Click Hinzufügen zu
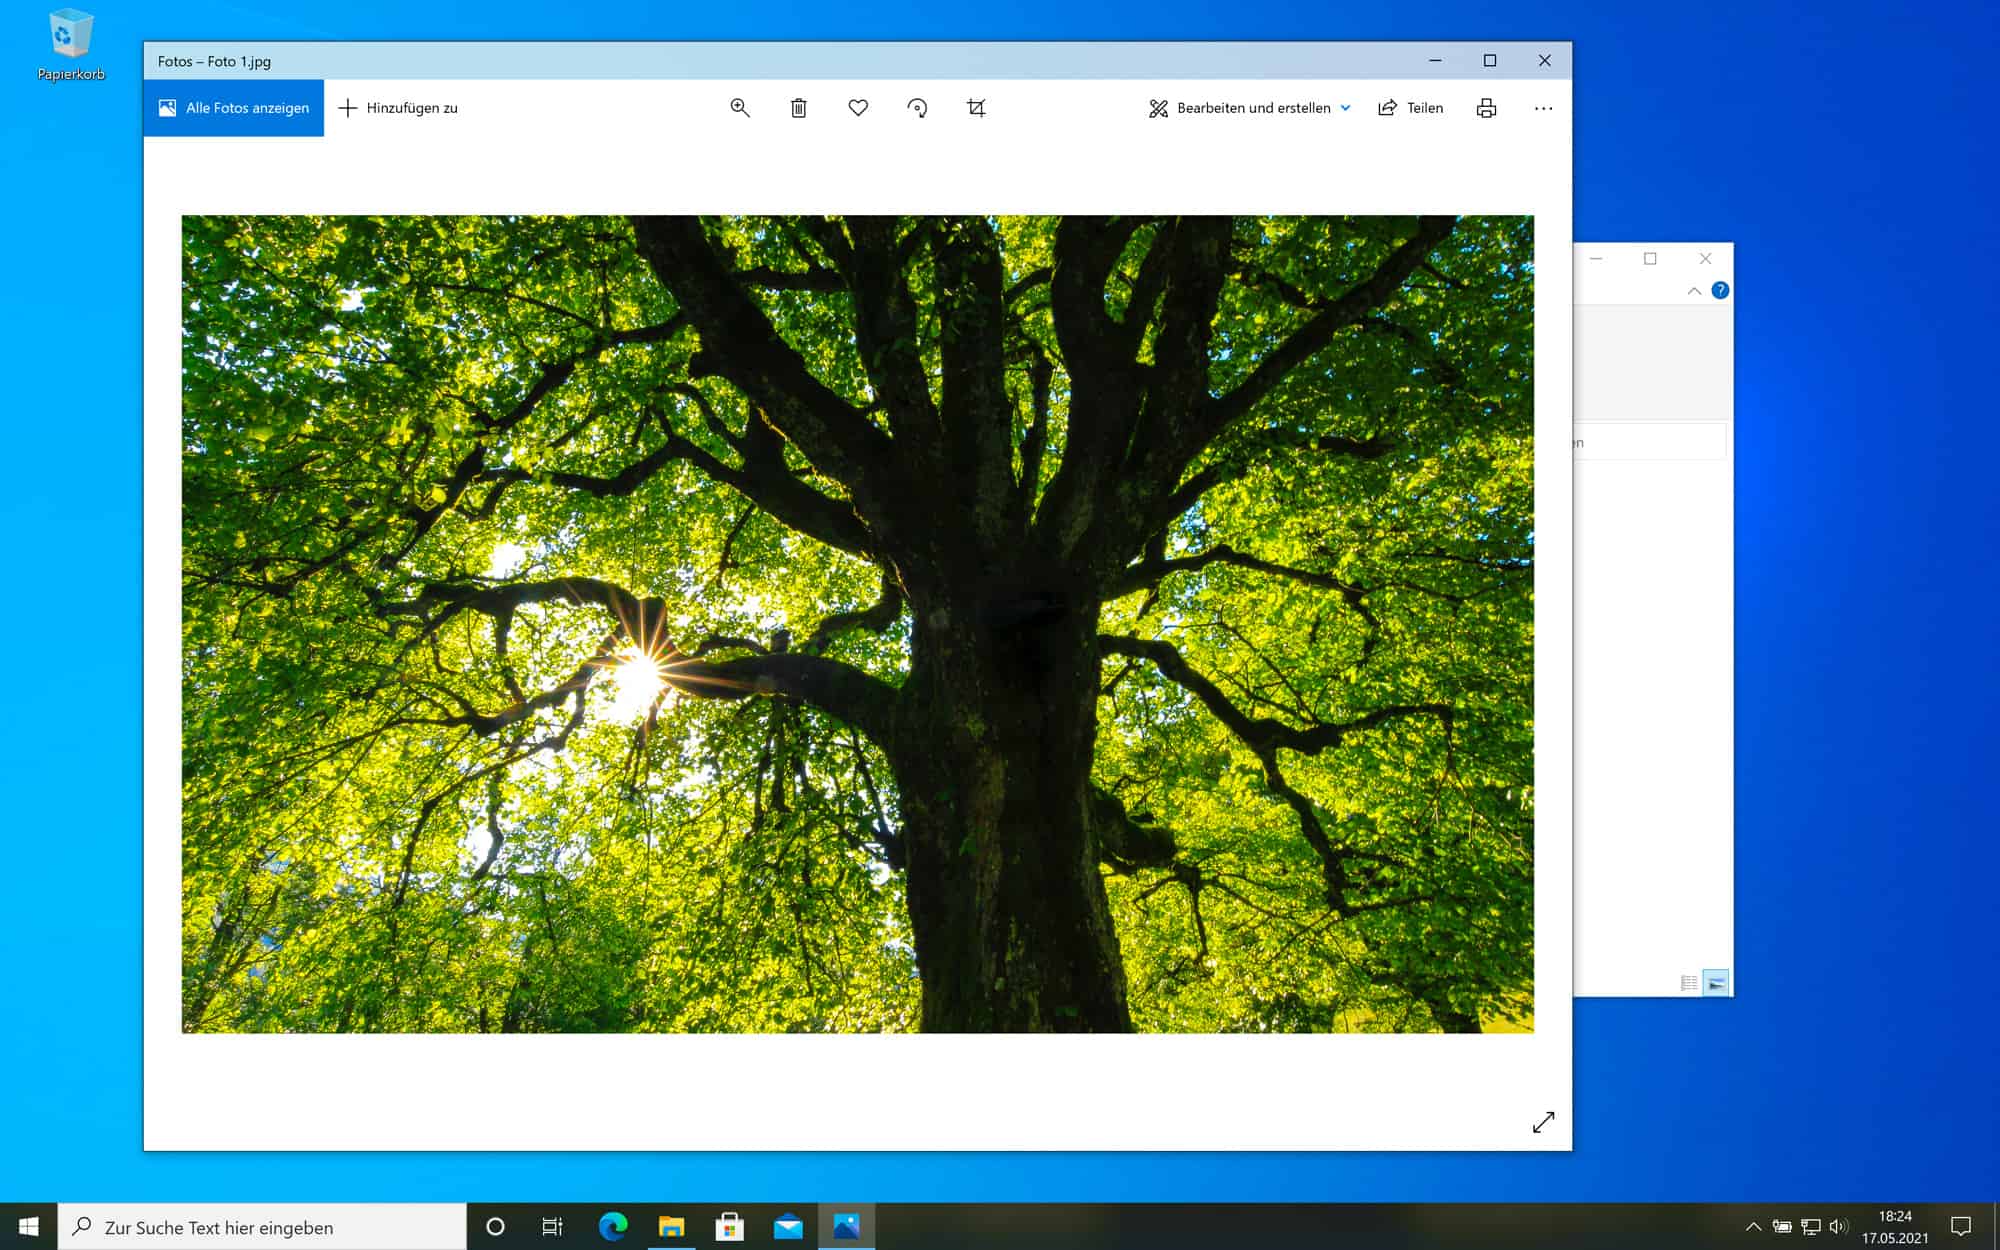2000x1250 pixels. coord(398,108)
